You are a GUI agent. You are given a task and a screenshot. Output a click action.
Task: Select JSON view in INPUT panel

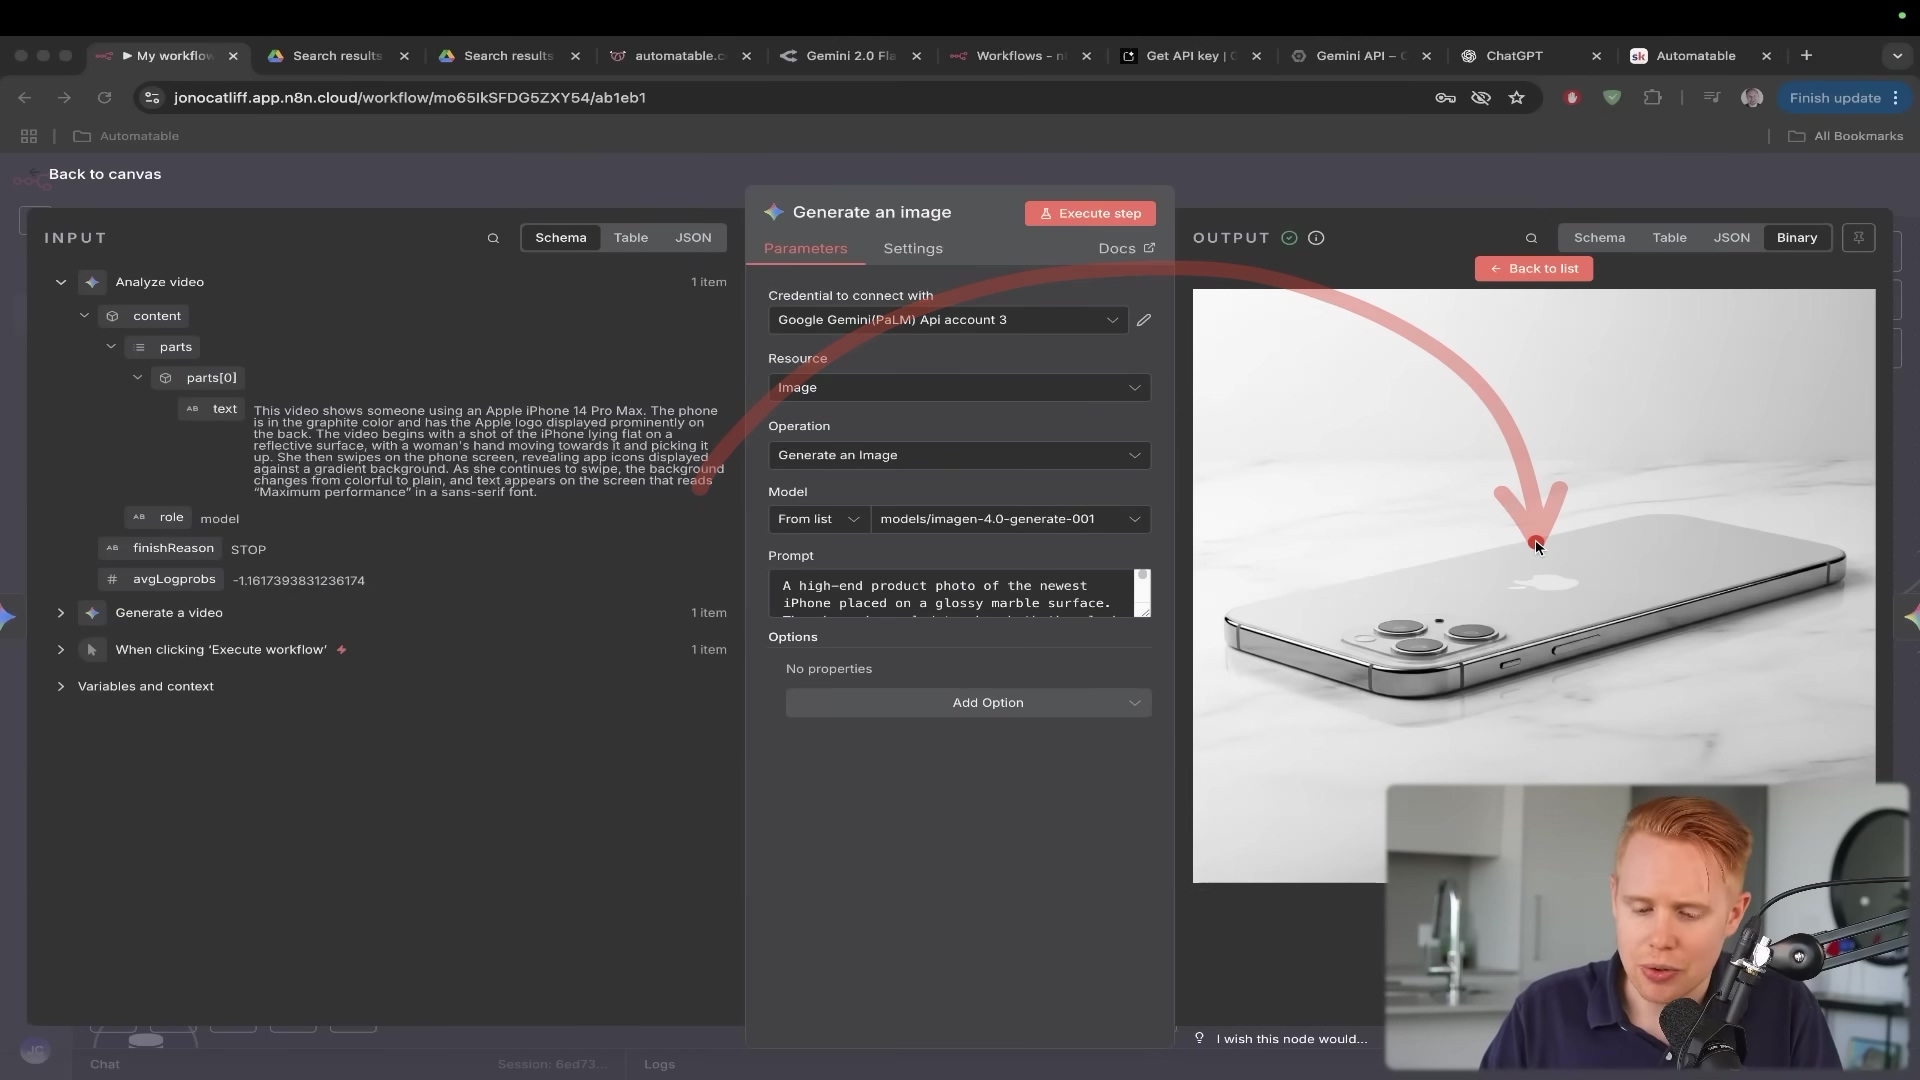[693, 238]
